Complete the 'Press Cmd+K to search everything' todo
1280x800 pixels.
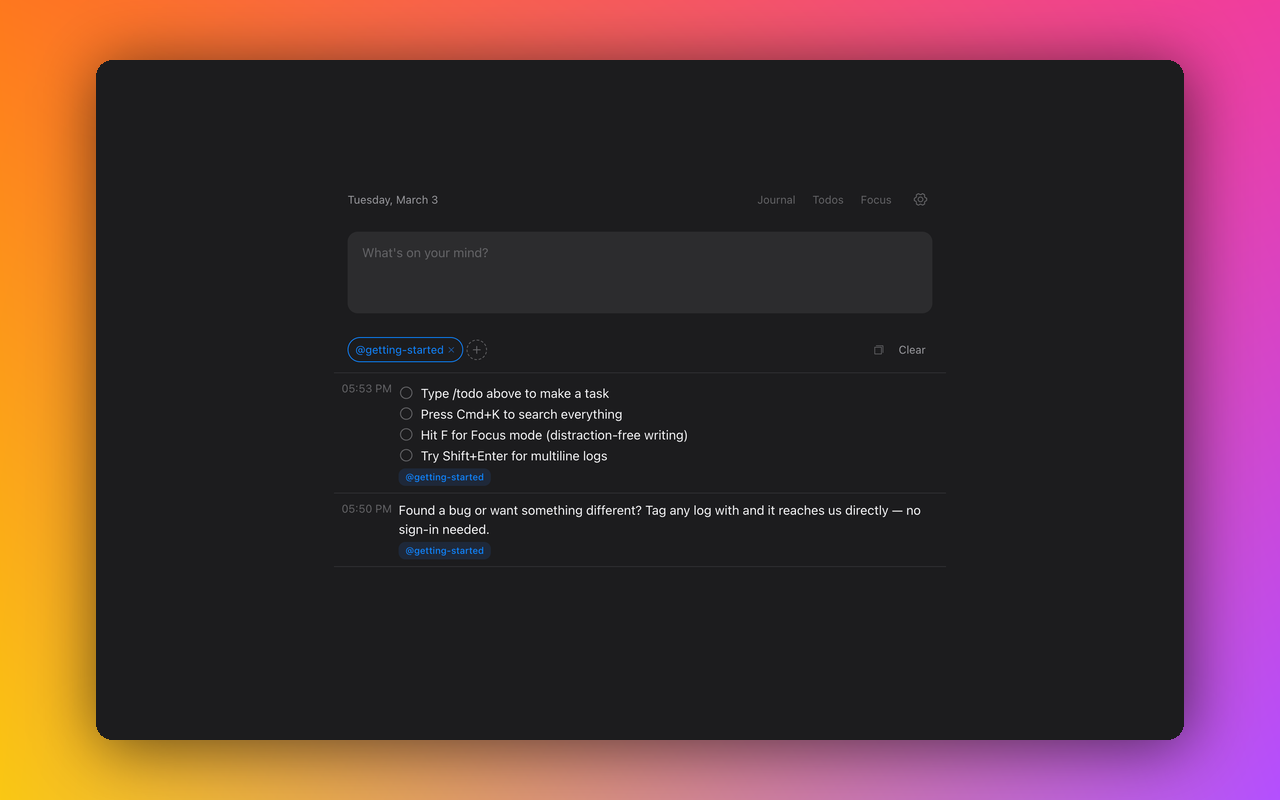[x=406, y=414]
